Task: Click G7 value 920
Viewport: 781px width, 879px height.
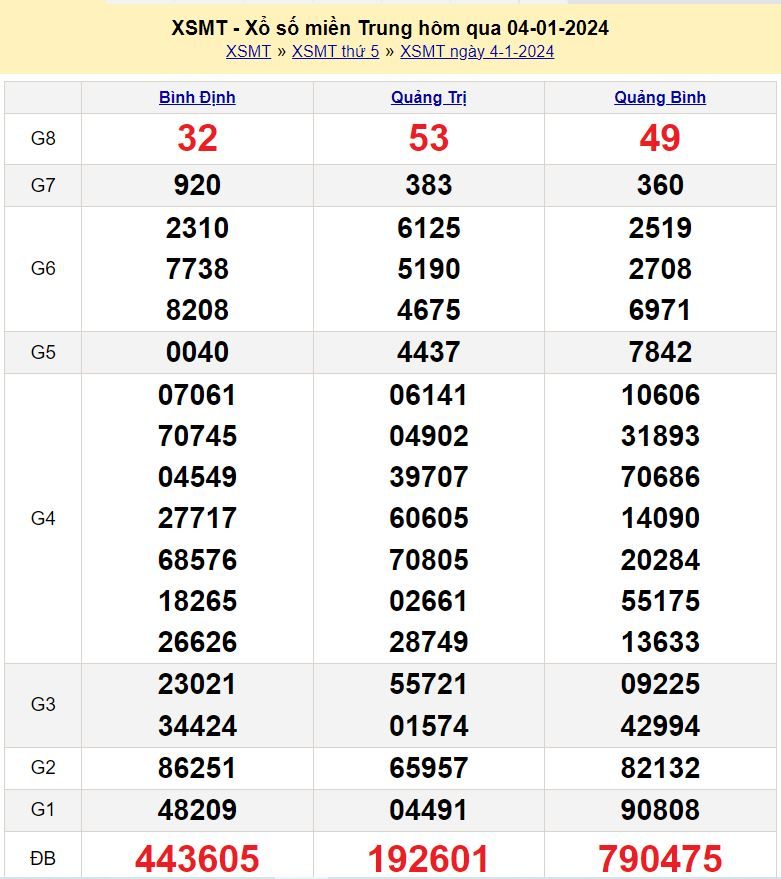Action: pos(197,185)
